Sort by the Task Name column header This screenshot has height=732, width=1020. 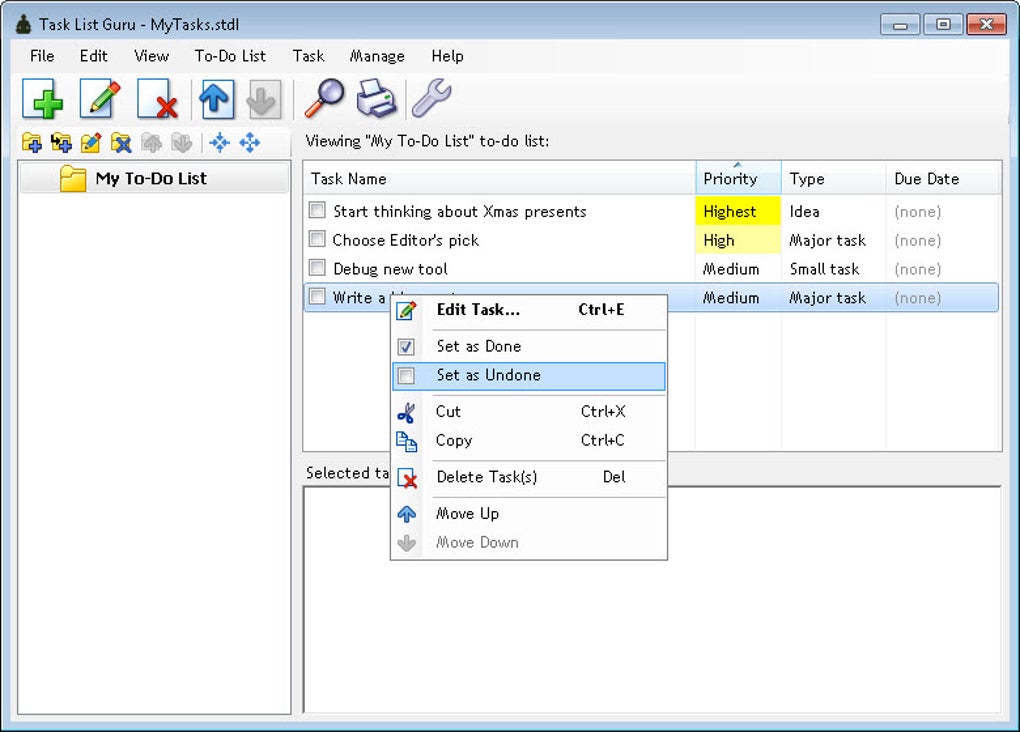pyautogui.click(x=500, y=178)
